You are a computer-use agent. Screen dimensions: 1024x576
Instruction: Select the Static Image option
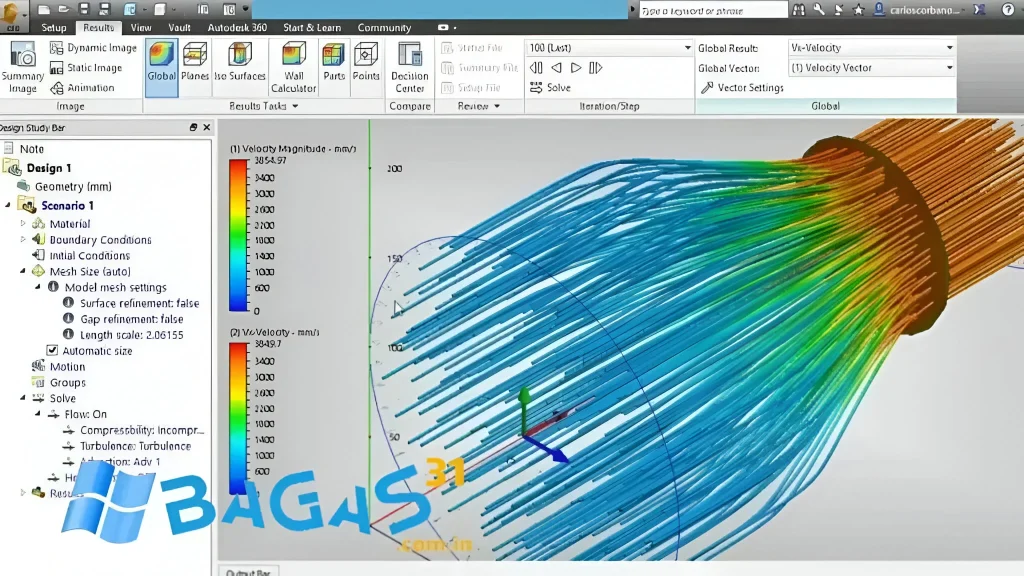click(x=86, y=67)
